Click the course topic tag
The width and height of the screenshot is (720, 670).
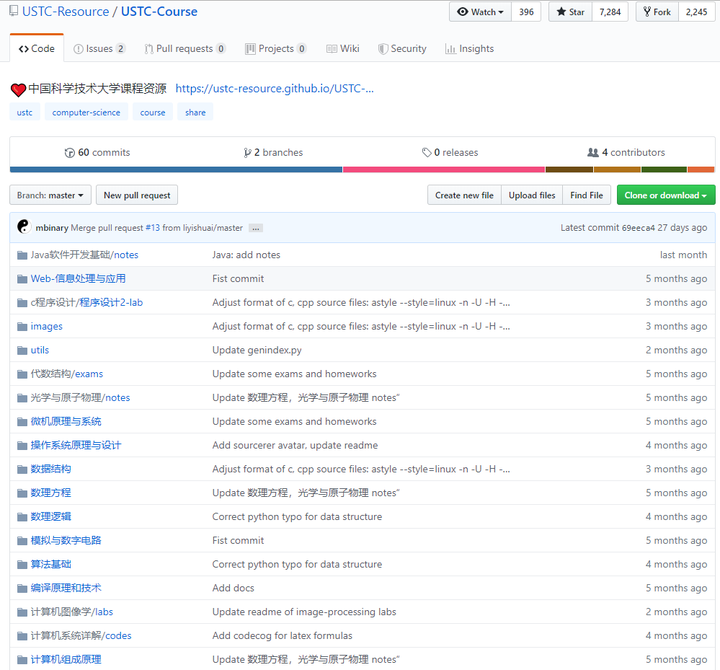pos(152,113)
